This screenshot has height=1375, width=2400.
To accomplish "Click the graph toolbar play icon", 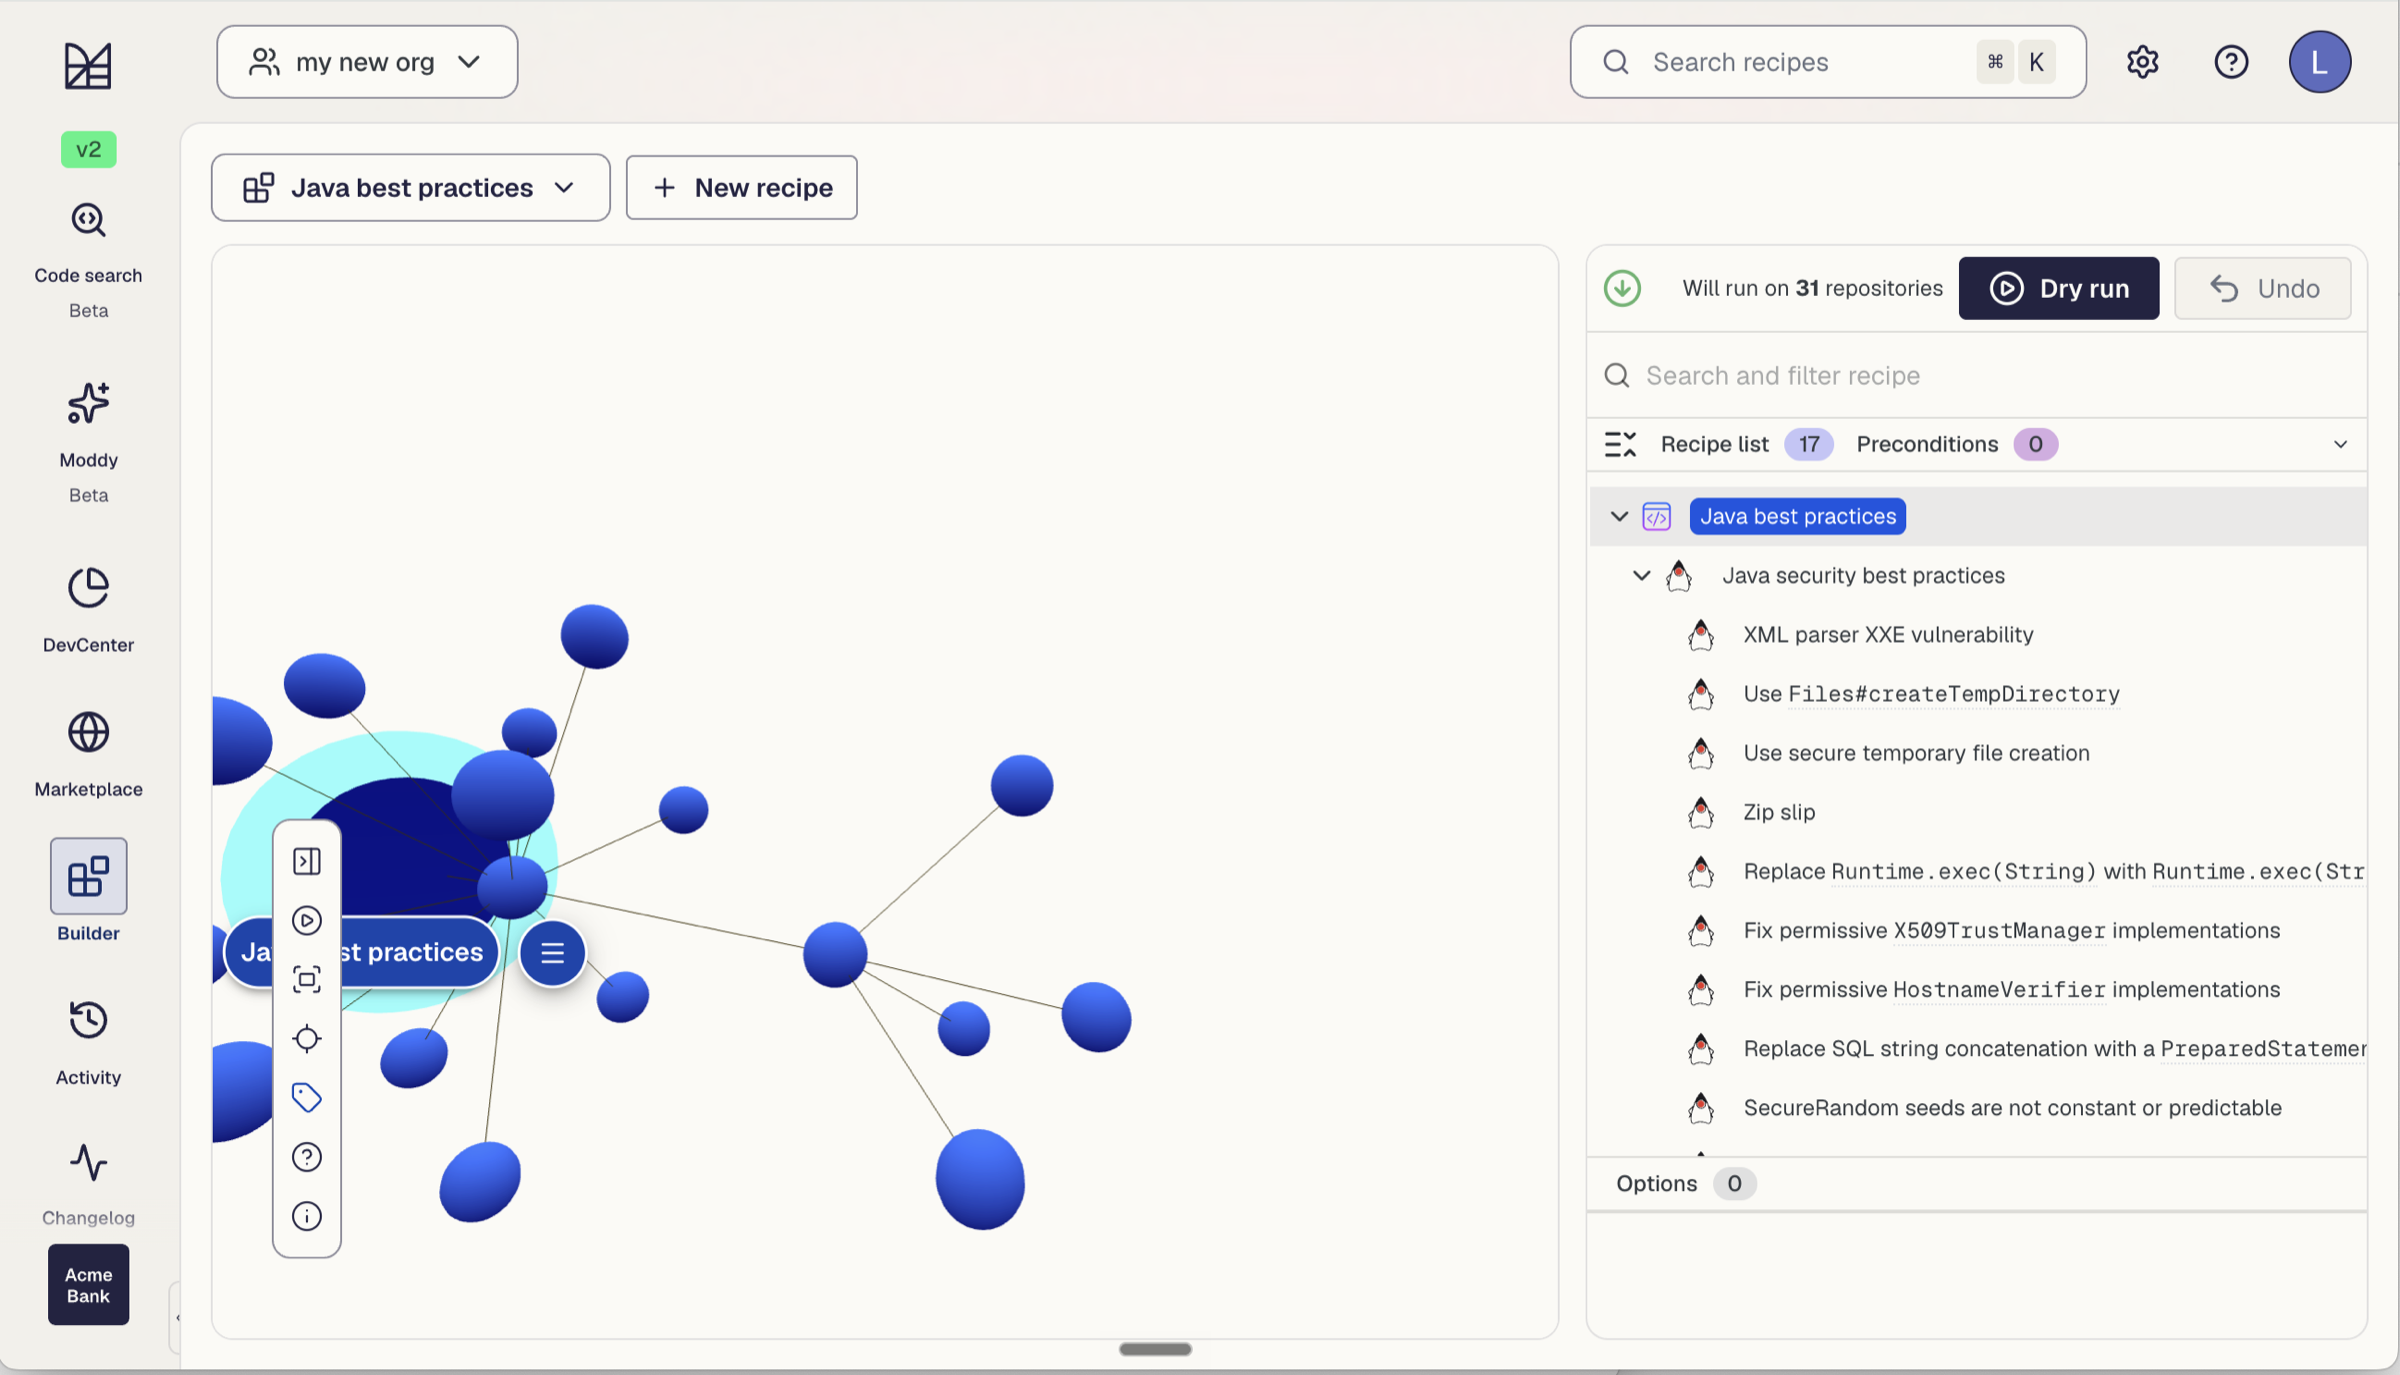I will click(x=306, y=920).
